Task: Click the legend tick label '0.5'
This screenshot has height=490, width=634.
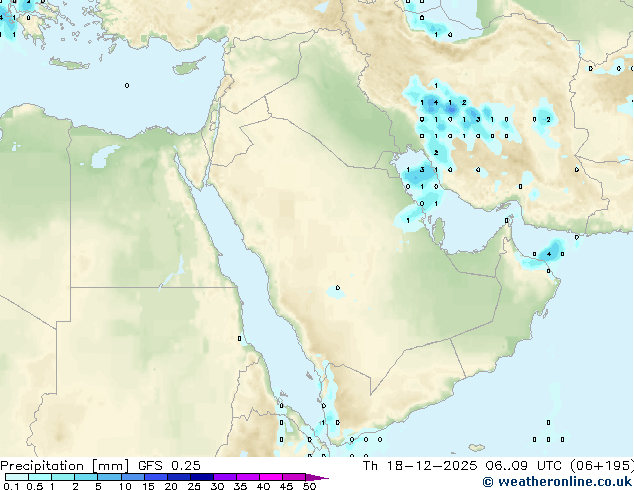Action: [x=34, y=486]
